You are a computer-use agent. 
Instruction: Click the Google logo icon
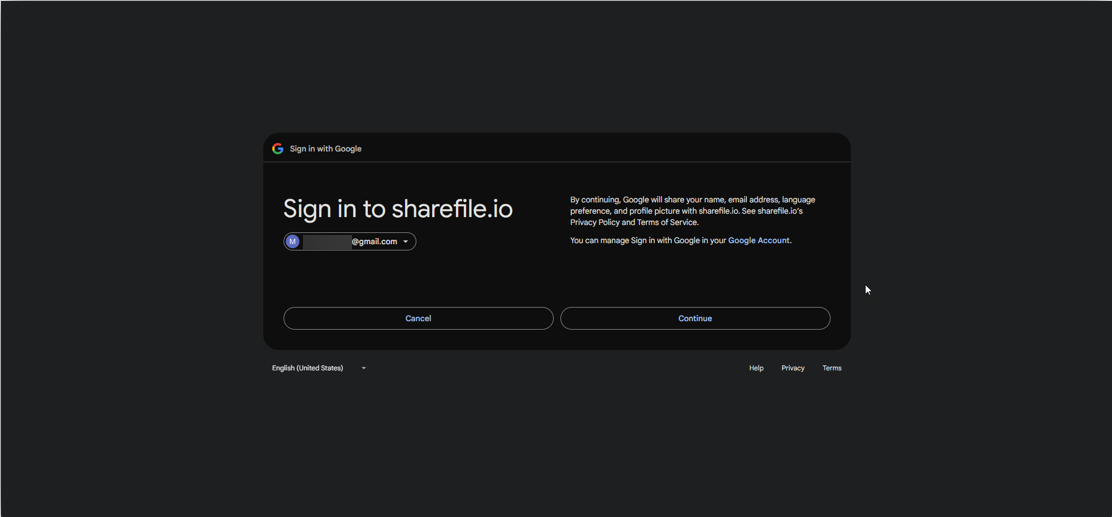[277, 149]
